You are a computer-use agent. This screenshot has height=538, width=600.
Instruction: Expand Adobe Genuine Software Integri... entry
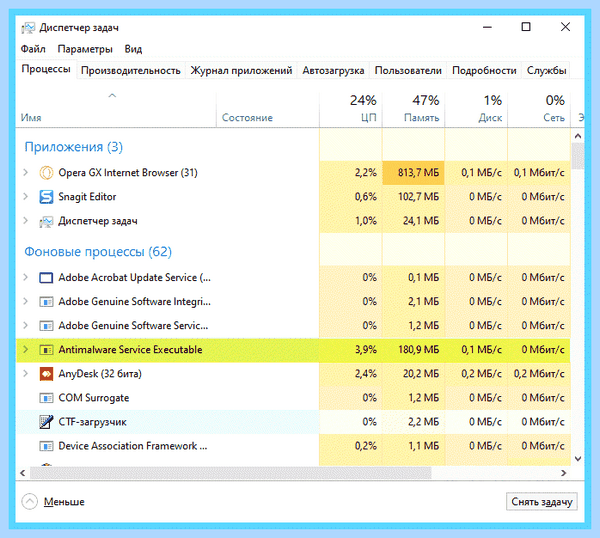(26, 302)
